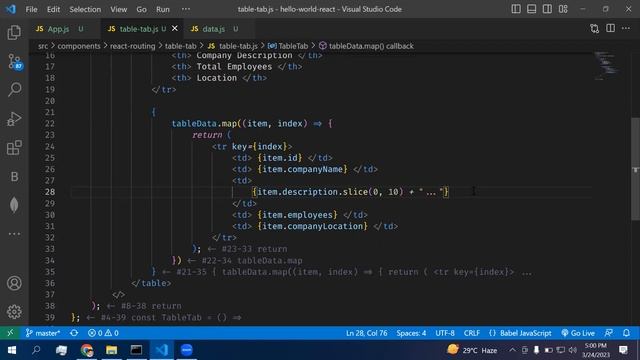Click line number 22 in gutter
The height and width of the screenshot is (360, 640).
[x=50, y=123]
